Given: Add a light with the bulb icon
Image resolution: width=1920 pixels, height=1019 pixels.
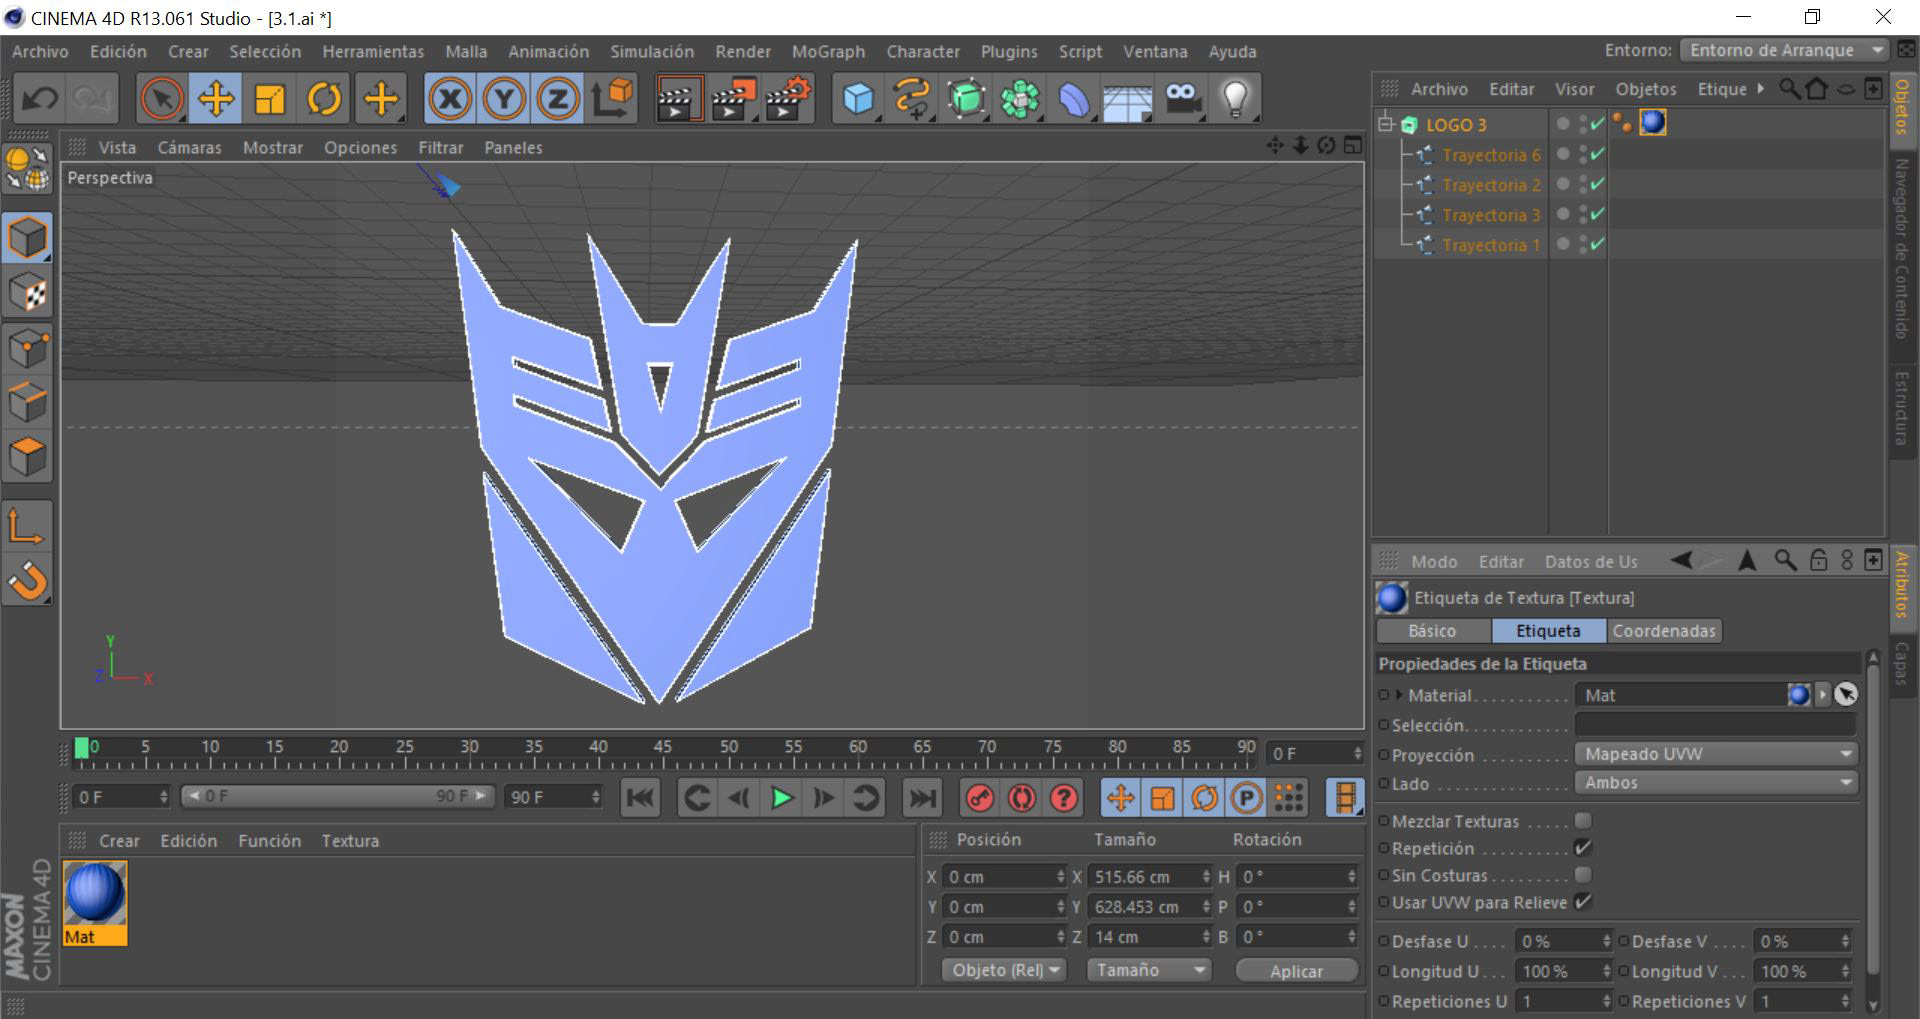Looking at the screenshot, I should (x=1236, y=99).
